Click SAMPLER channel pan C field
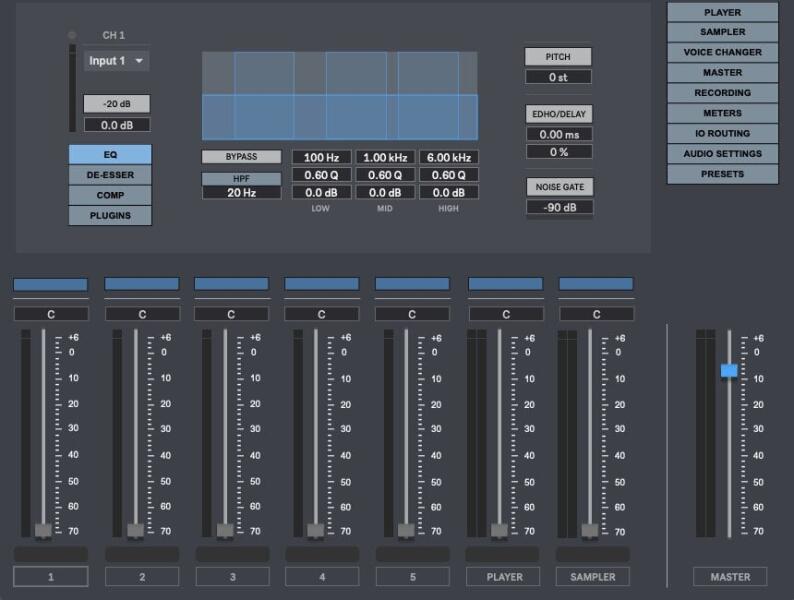The height and width of the screenshot is (600, 794). [x=597, y=314]
